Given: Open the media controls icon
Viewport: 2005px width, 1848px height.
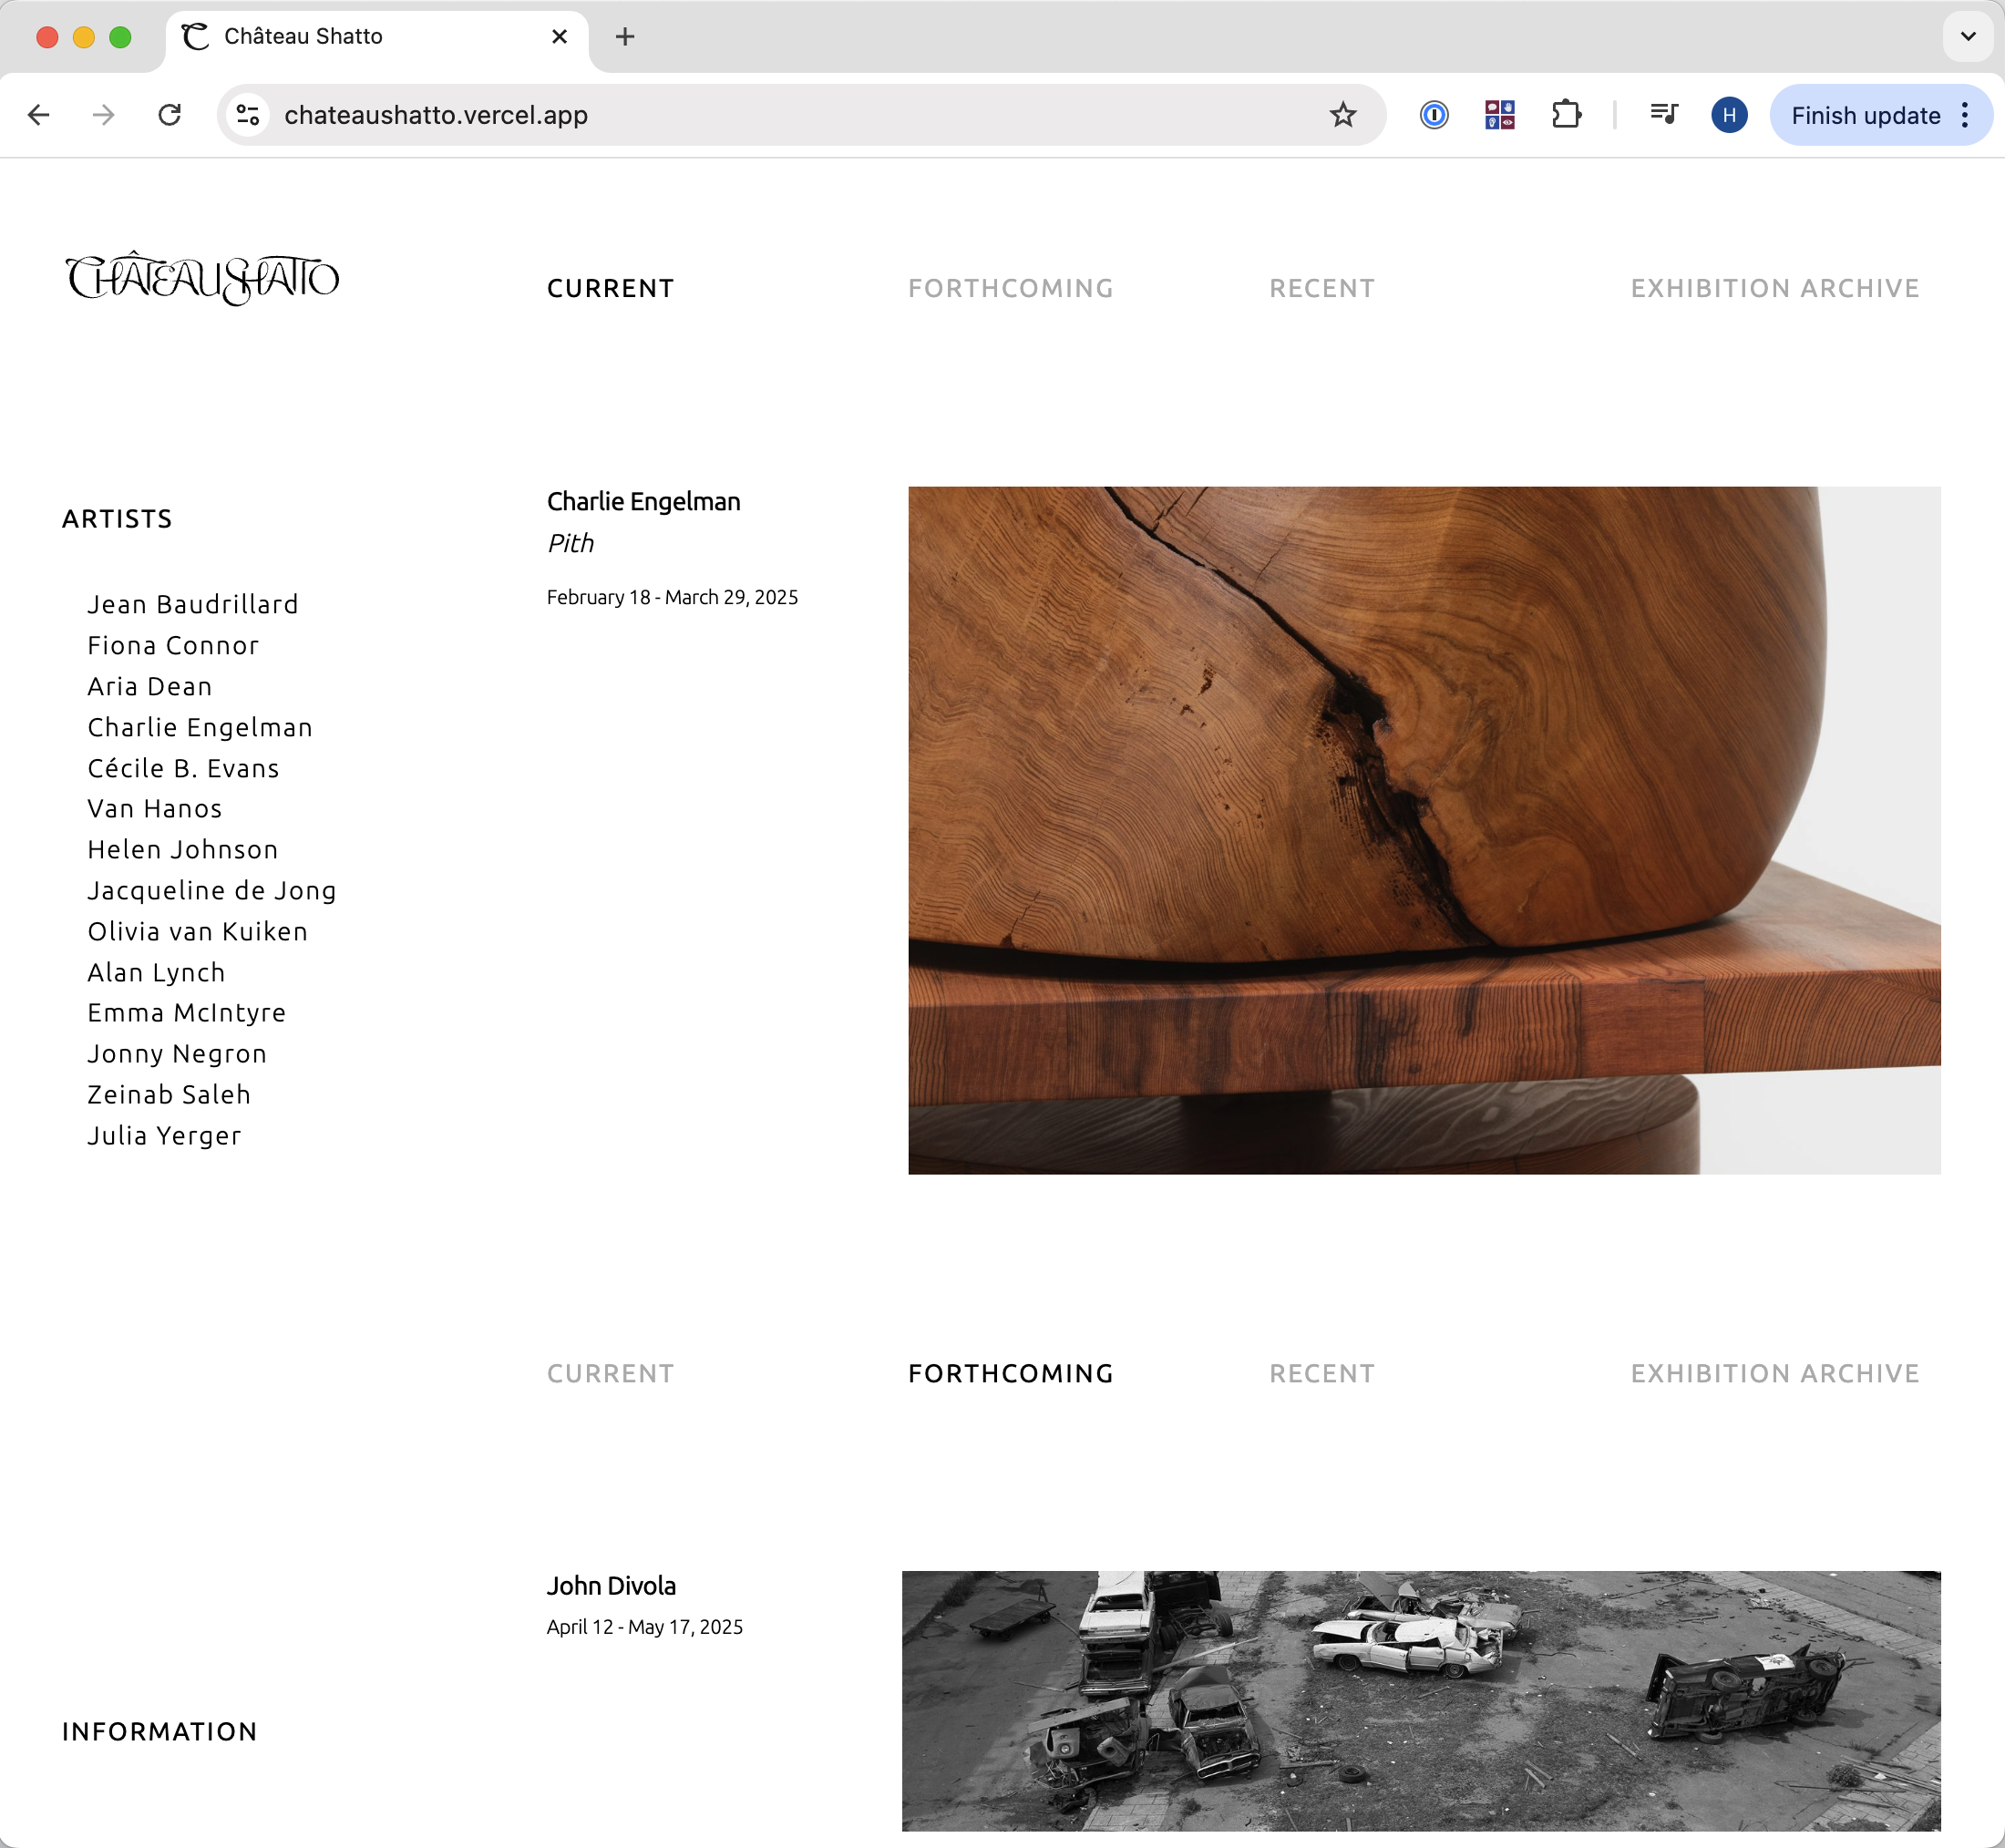Looking at the screenshot, I should click(1663, 115).
